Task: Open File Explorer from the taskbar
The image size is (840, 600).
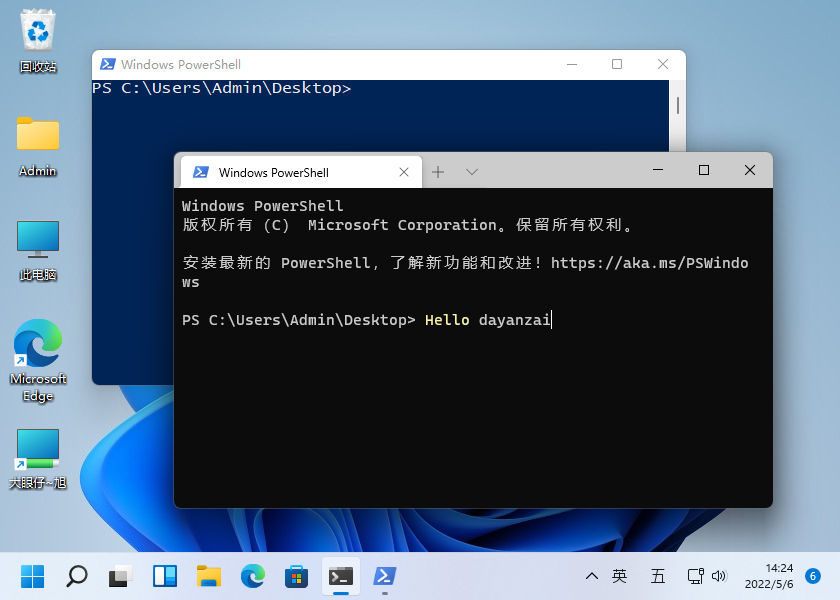Action: pyautogui.click(x=208, y=576)
